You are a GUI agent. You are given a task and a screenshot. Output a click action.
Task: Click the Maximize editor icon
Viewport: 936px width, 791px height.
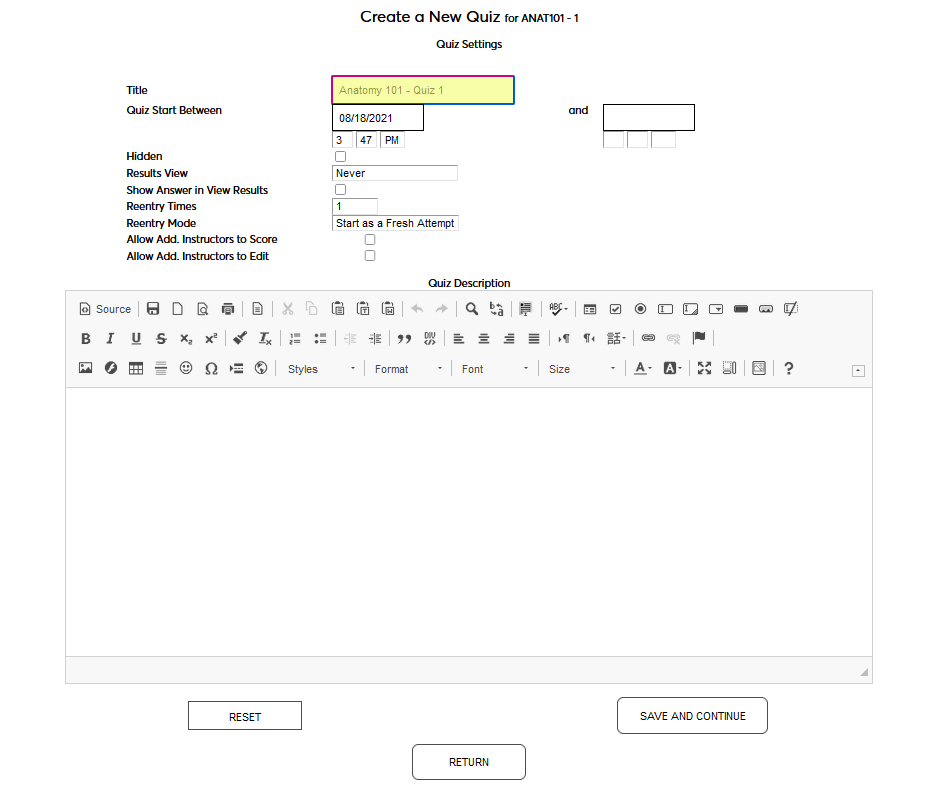(x=704, y=368)
